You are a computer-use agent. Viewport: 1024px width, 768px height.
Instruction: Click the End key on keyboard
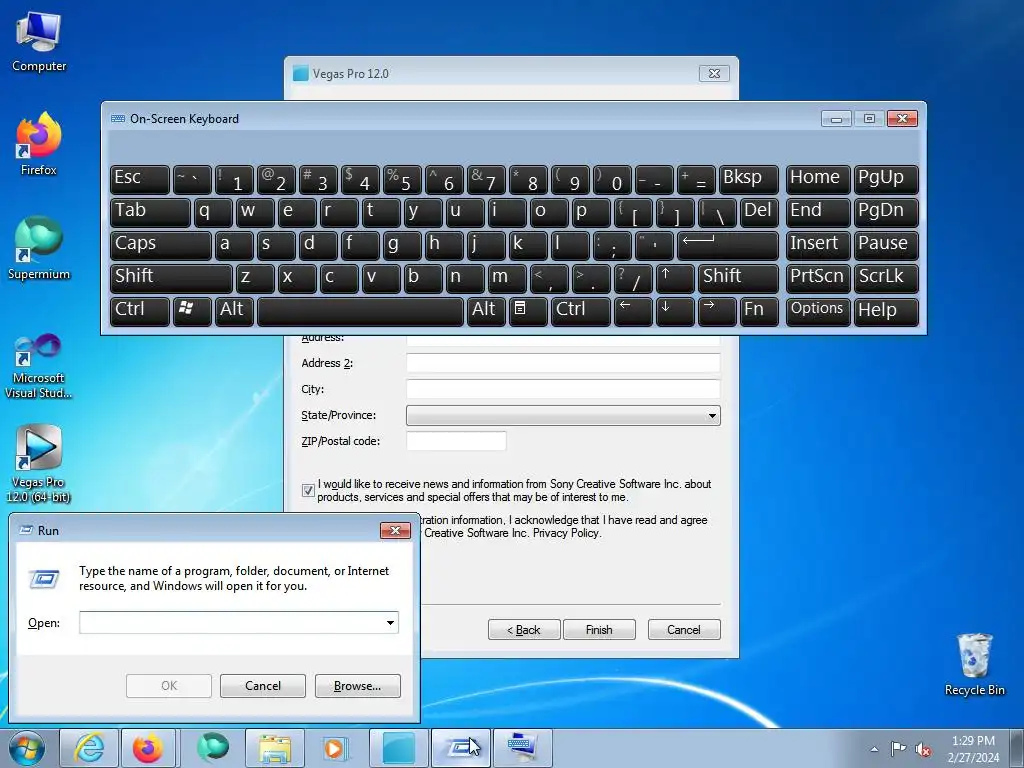(818, 213)
